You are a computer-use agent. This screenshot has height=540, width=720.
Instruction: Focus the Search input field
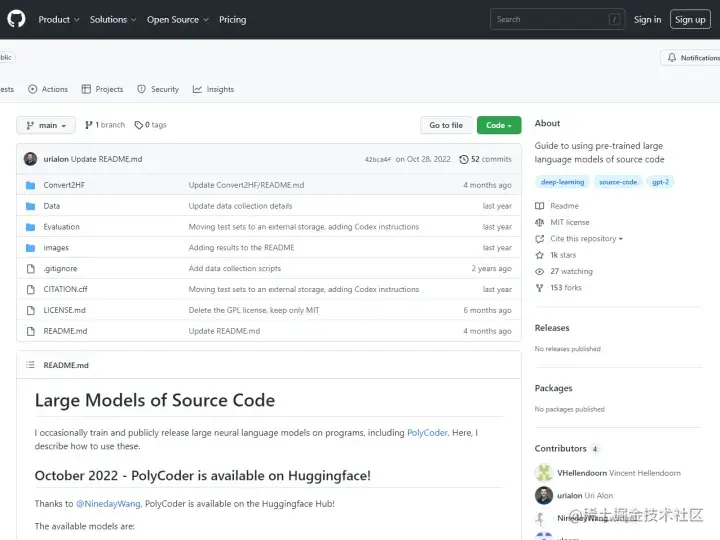(x=557, y=19)
